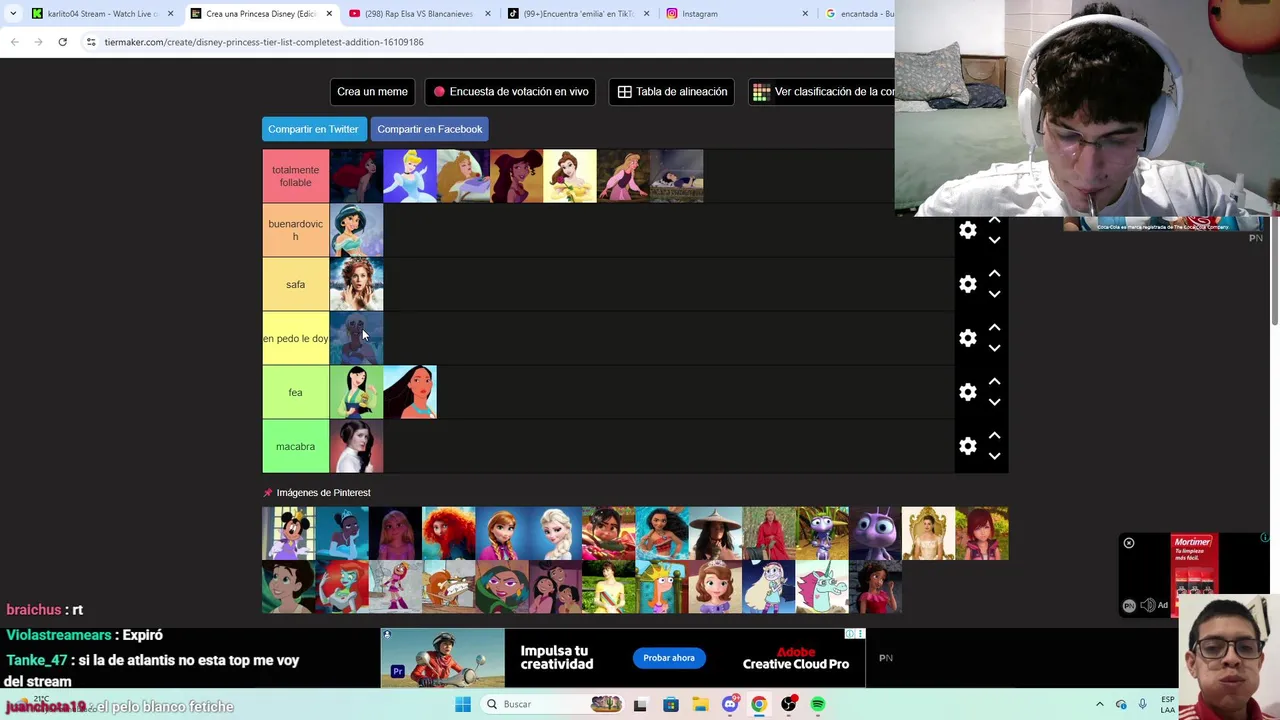Open Discord from taskbar
This screenshot has height=720, width=1280.
(x=729, y=704)
